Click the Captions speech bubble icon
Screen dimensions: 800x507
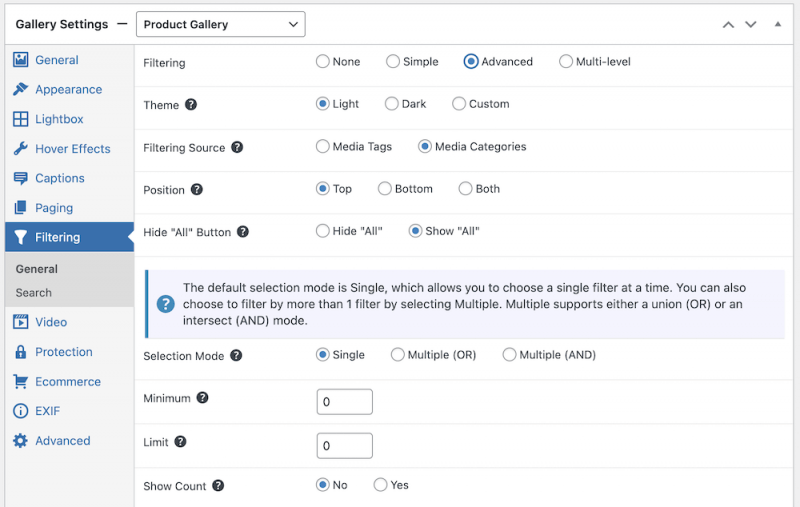[20, 178]
